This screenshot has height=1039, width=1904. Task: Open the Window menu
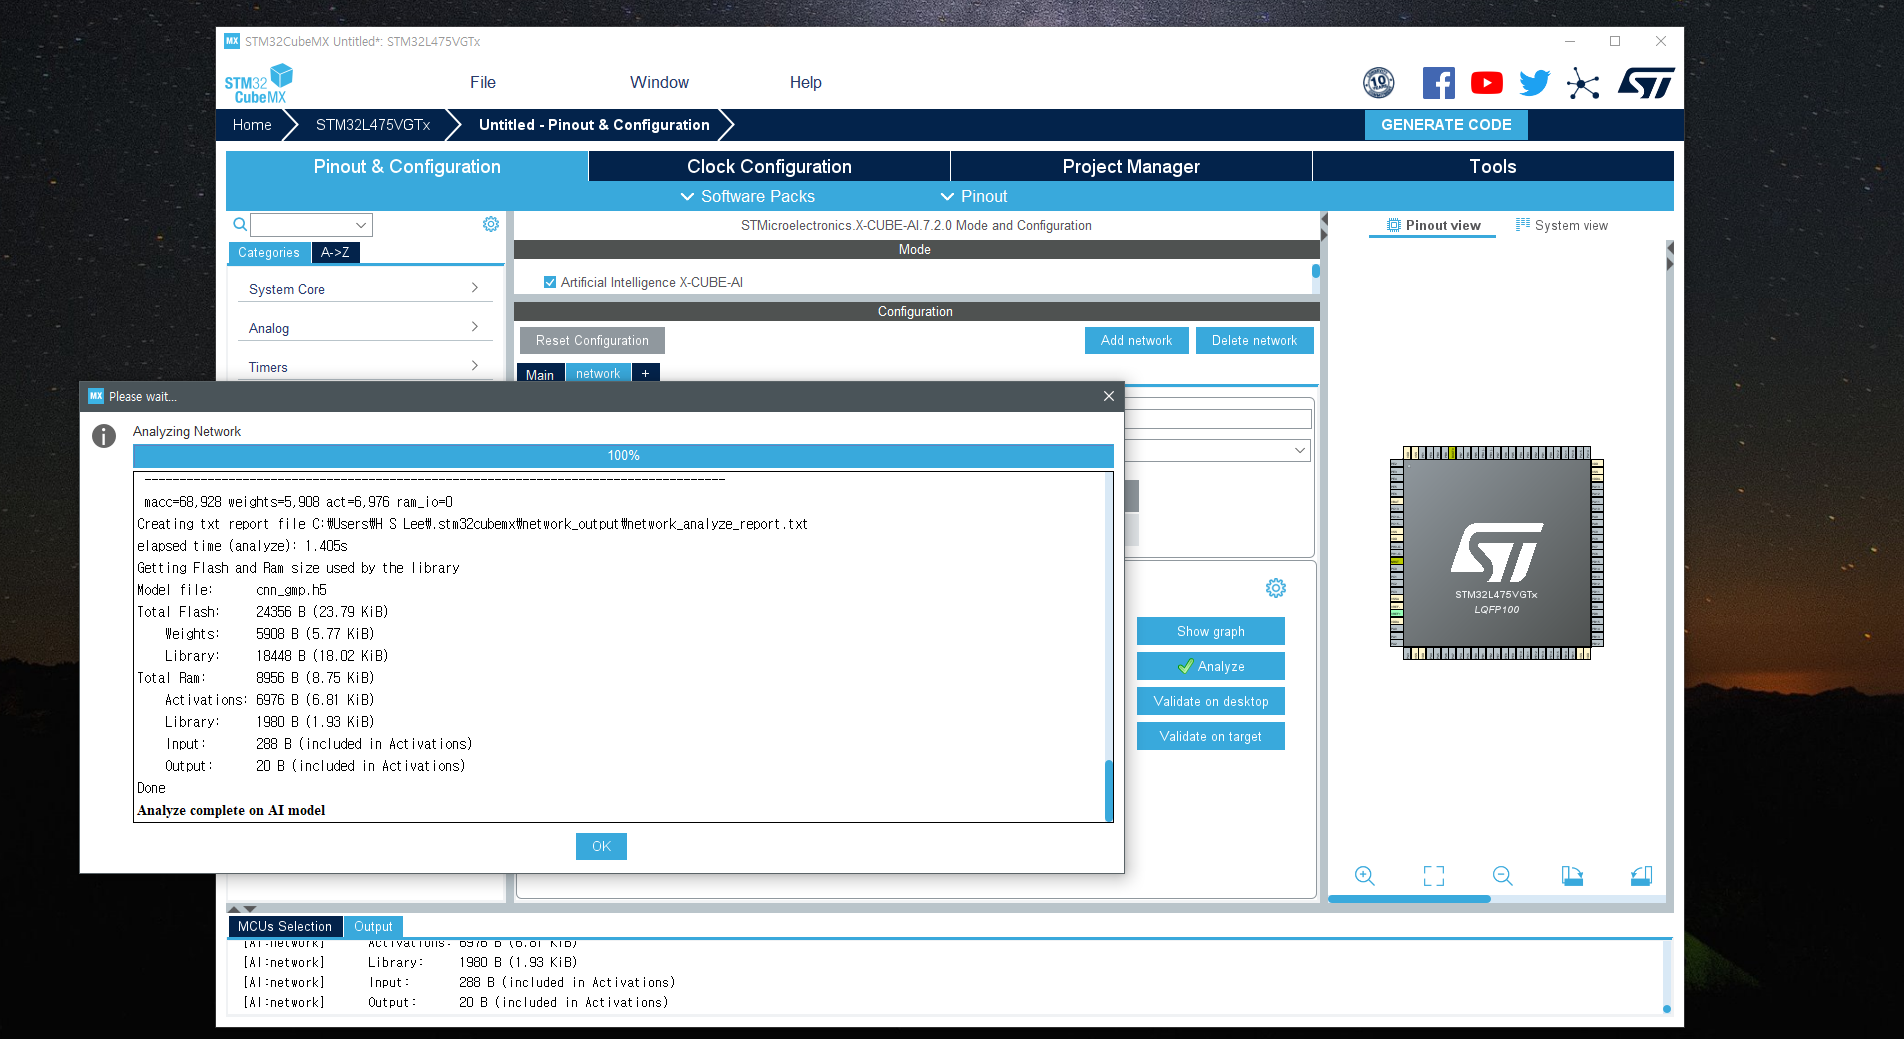[659, 82]
